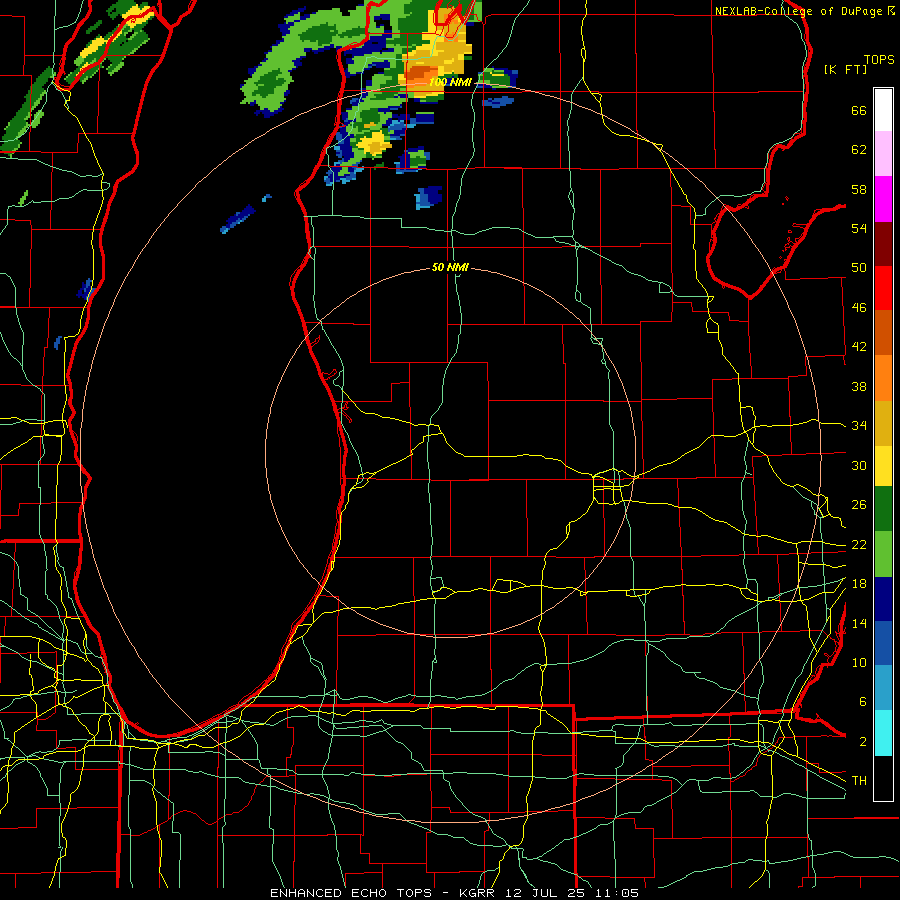Click the "10" legend value
900x900 pixels.
click(859, 662)
